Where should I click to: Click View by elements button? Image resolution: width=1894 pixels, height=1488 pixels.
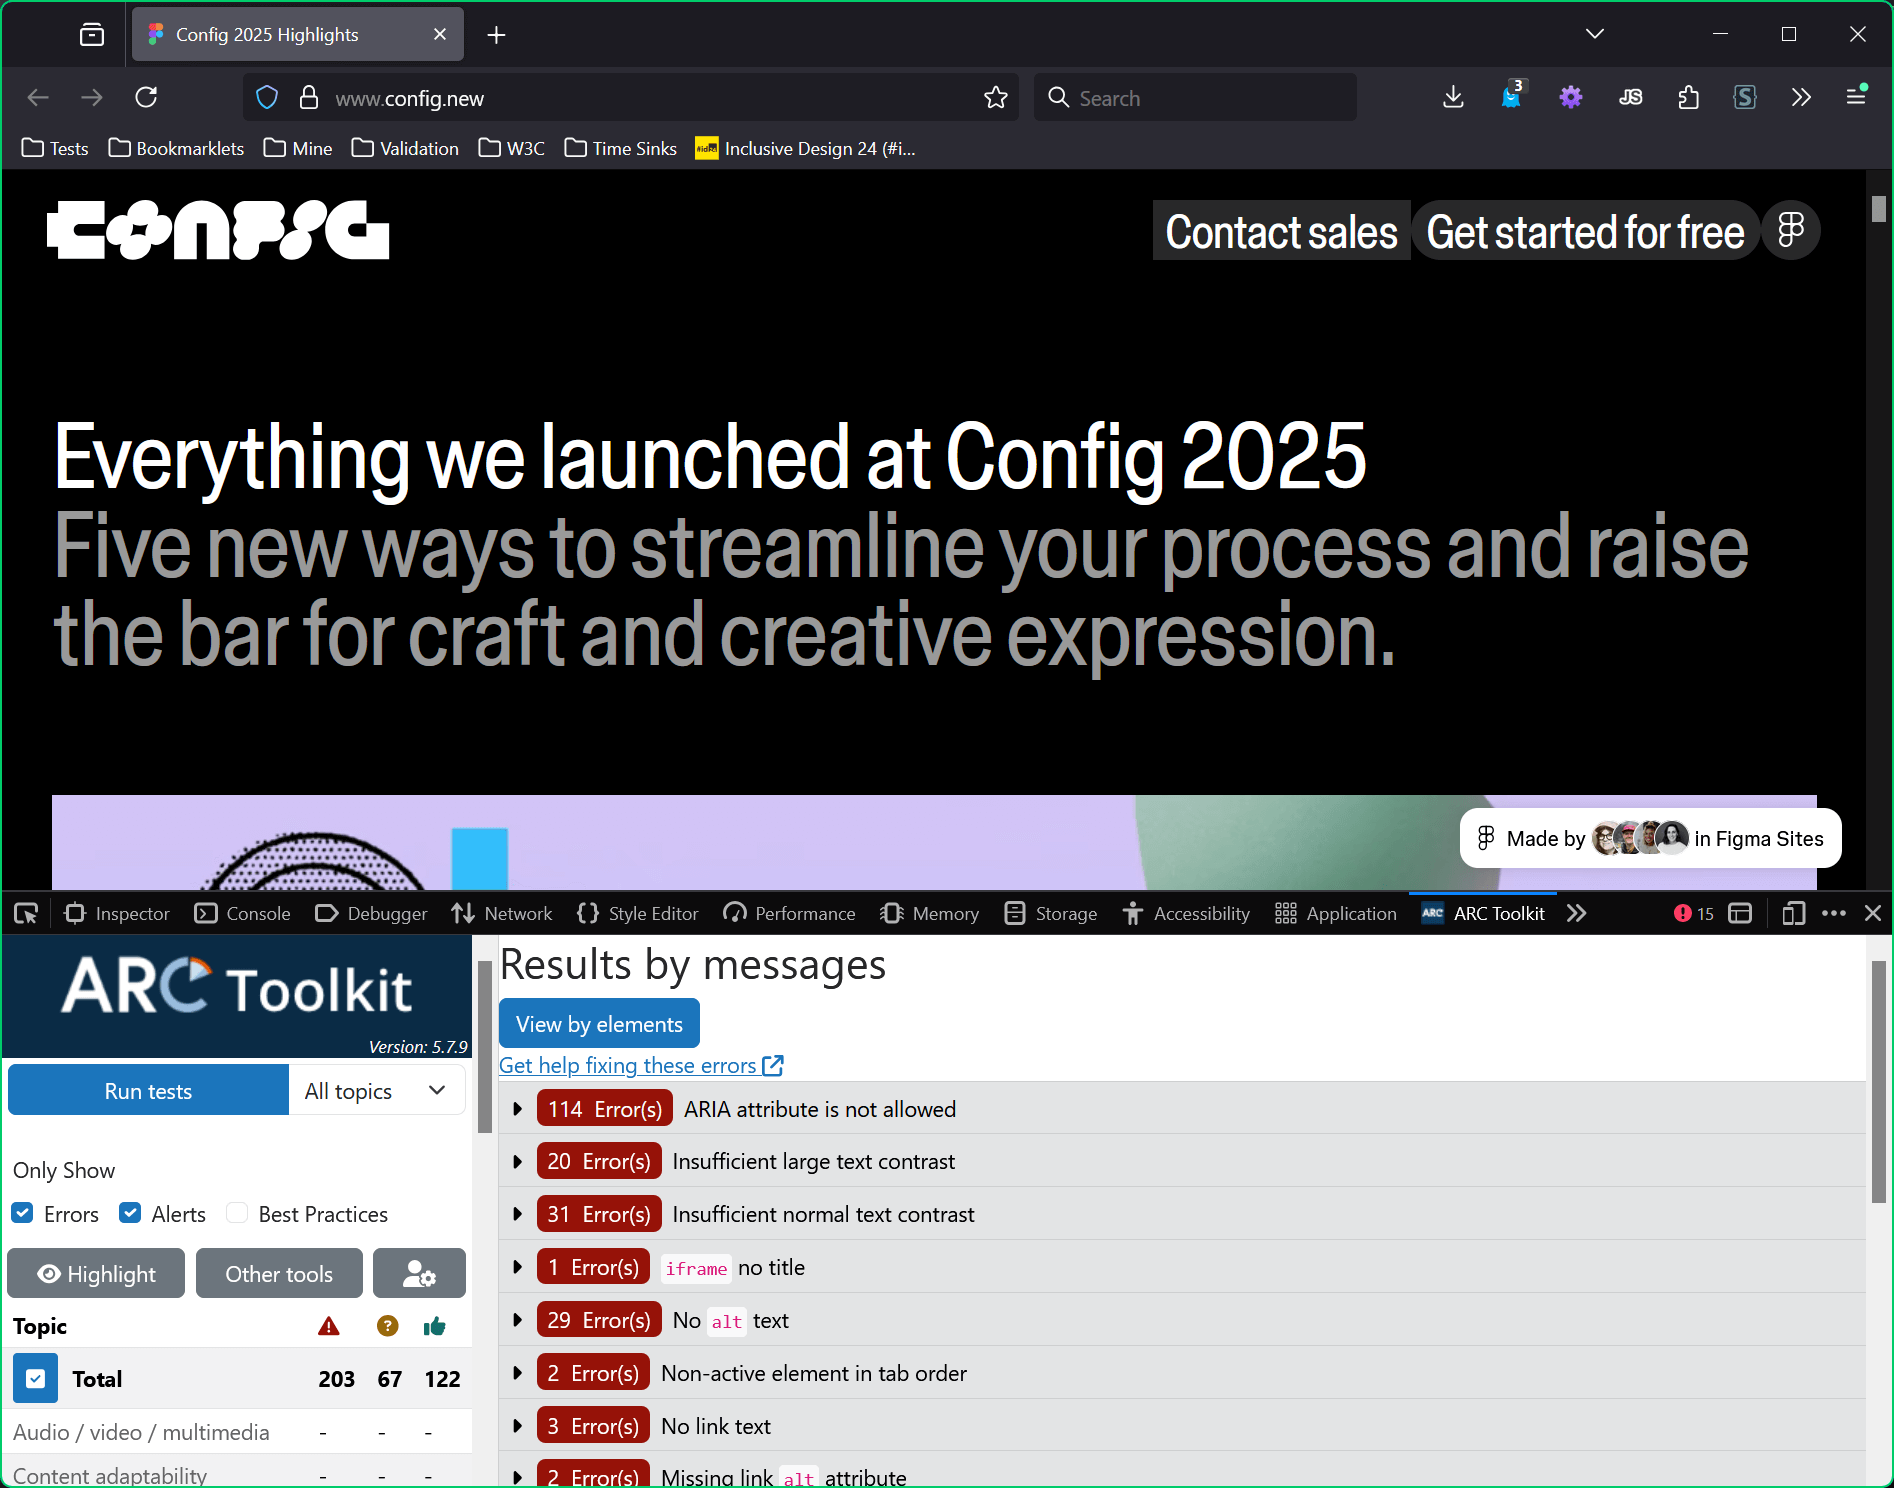pyautogui.click(x=599, y=1024)
